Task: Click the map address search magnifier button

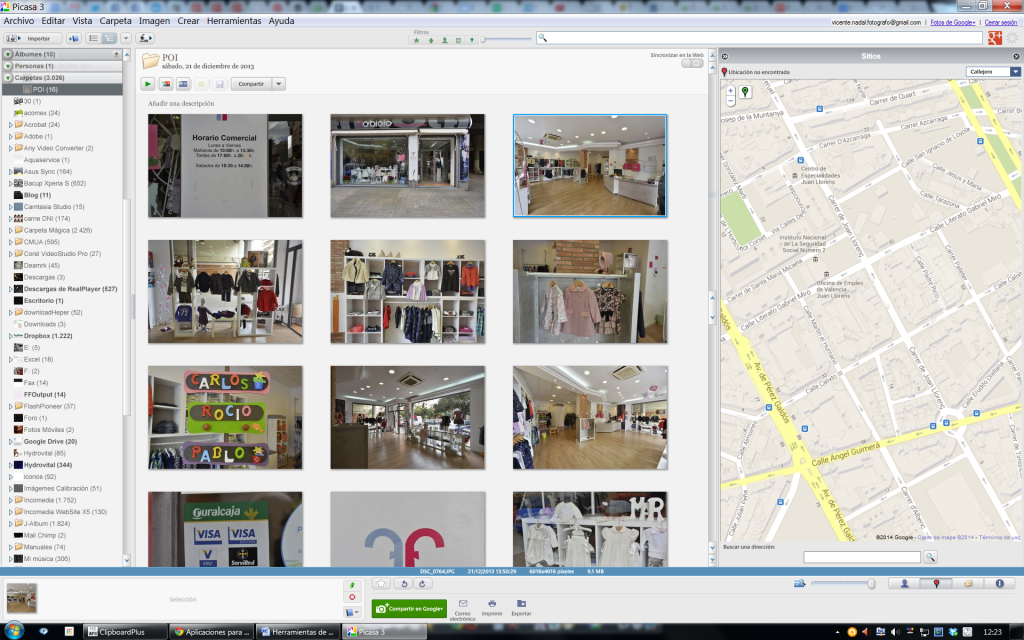Action: pyautogui.click(x=930, y=557)
